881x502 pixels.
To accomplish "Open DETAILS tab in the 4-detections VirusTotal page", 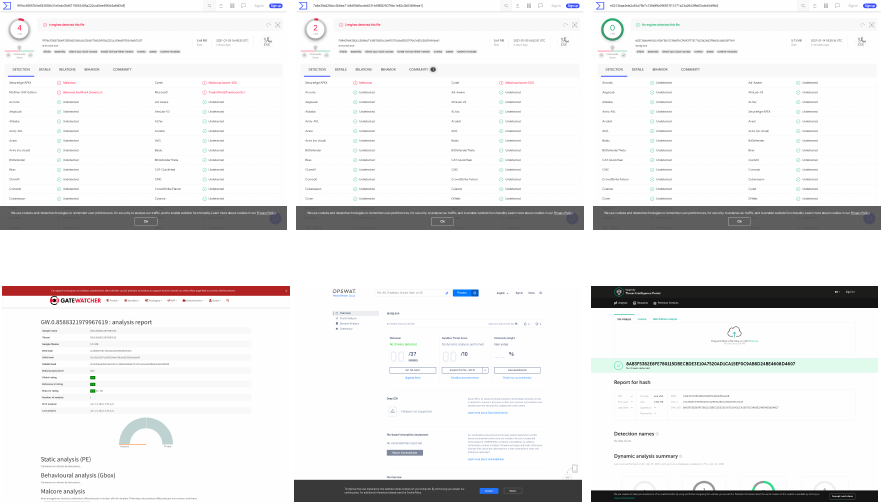I will (46, 69).
